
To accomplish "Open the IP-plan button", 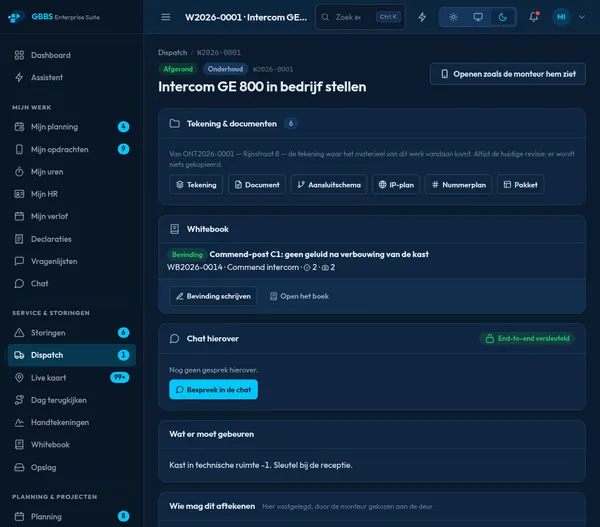I will click(396, 185).
